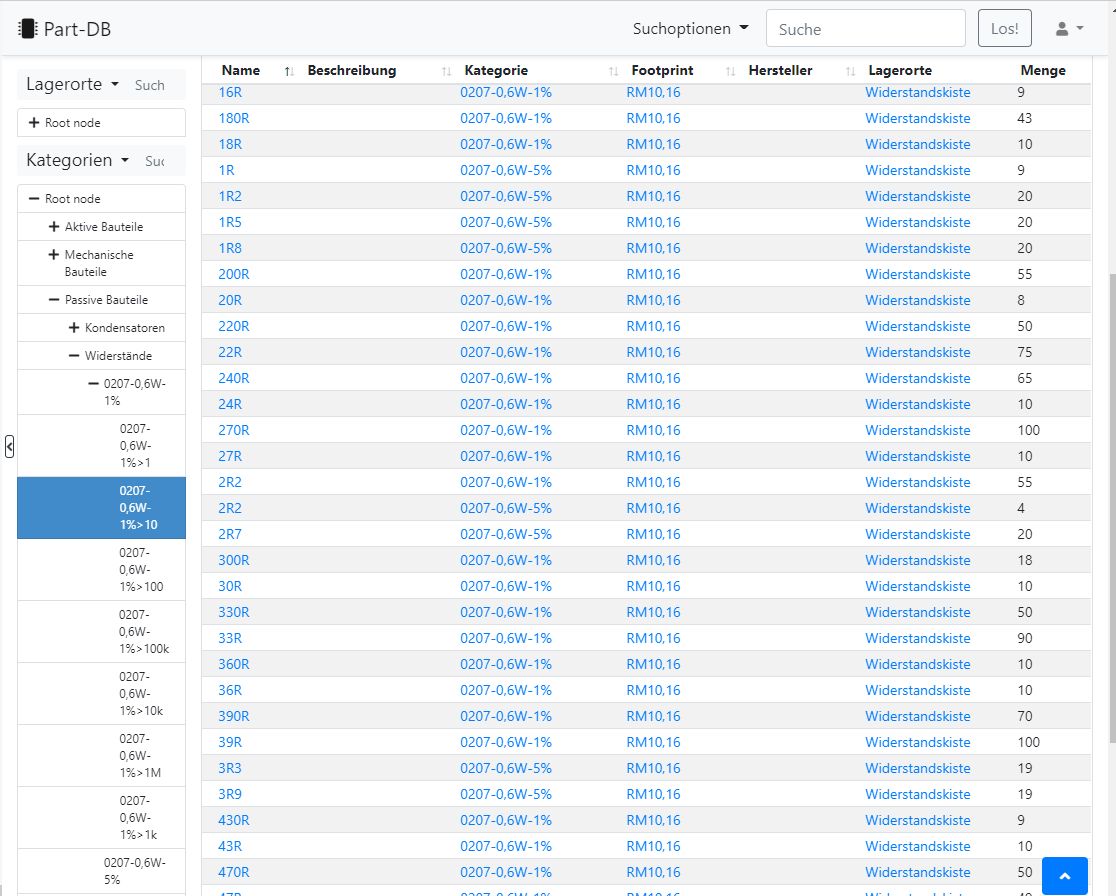This screenshot has width=1116, height=896.
Task: Sort table by Name column arrows
Action: point(289,71)
